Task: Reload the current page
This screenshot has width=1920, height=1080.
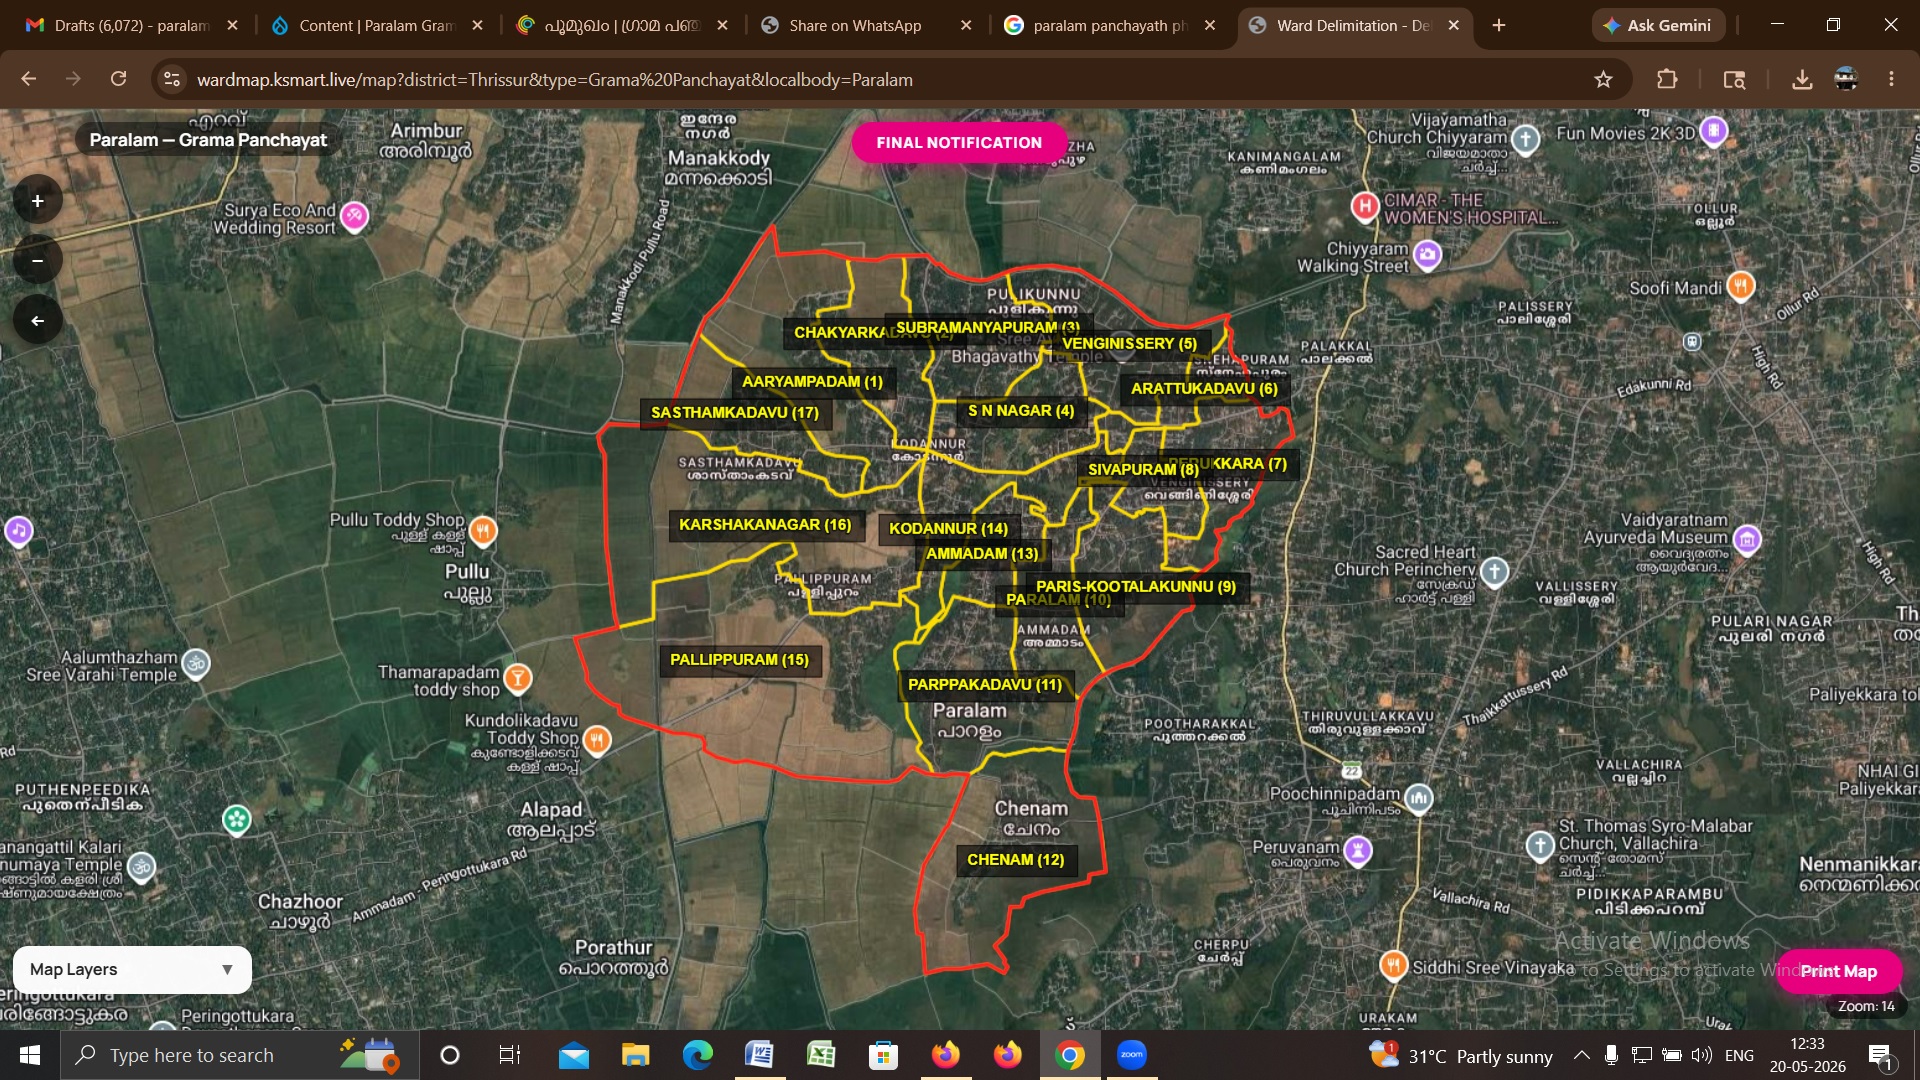Action: [118, 79]
